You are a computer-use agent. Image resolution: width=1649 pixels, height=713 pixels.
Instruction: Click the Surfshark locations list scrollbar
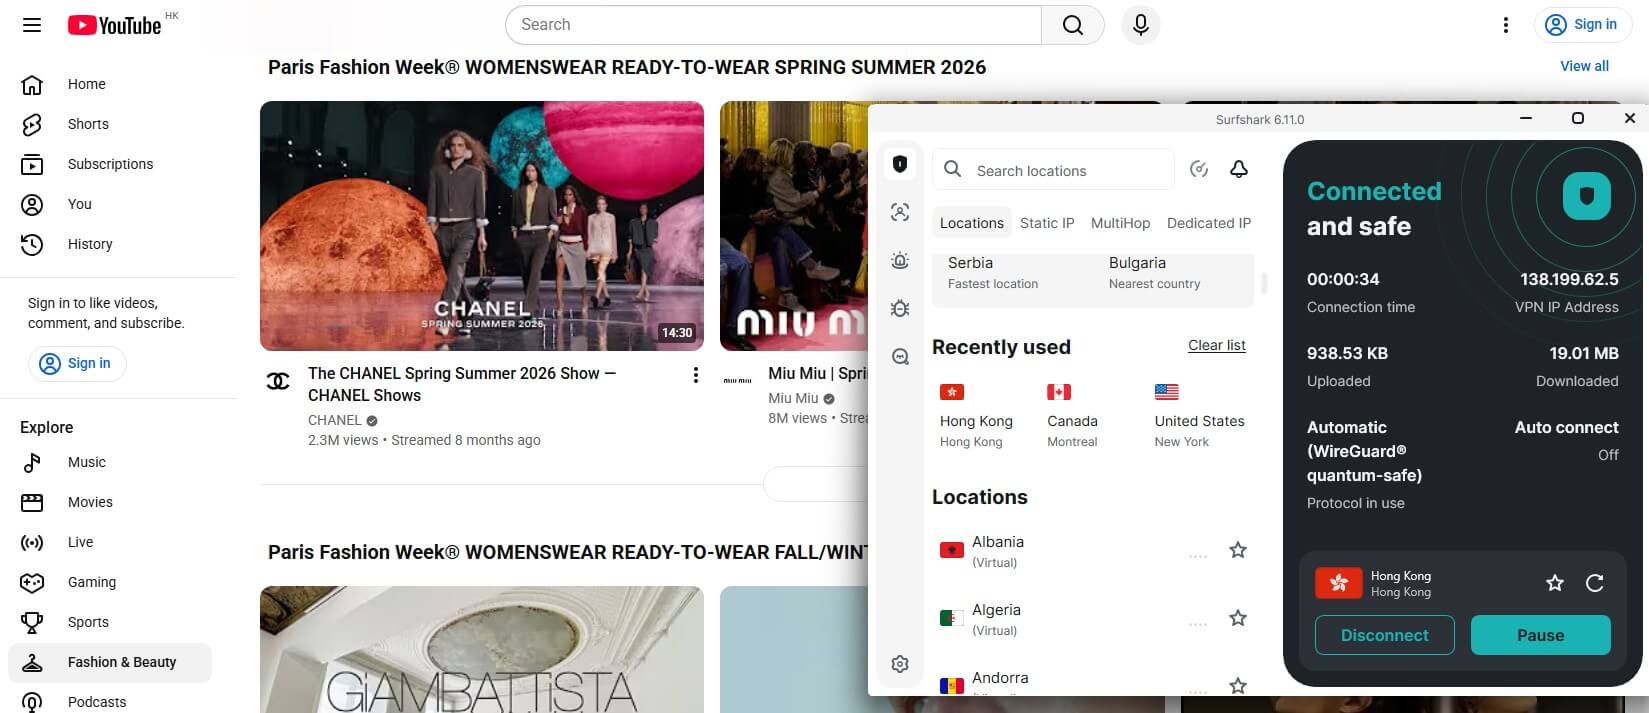tap(1264, 283)
